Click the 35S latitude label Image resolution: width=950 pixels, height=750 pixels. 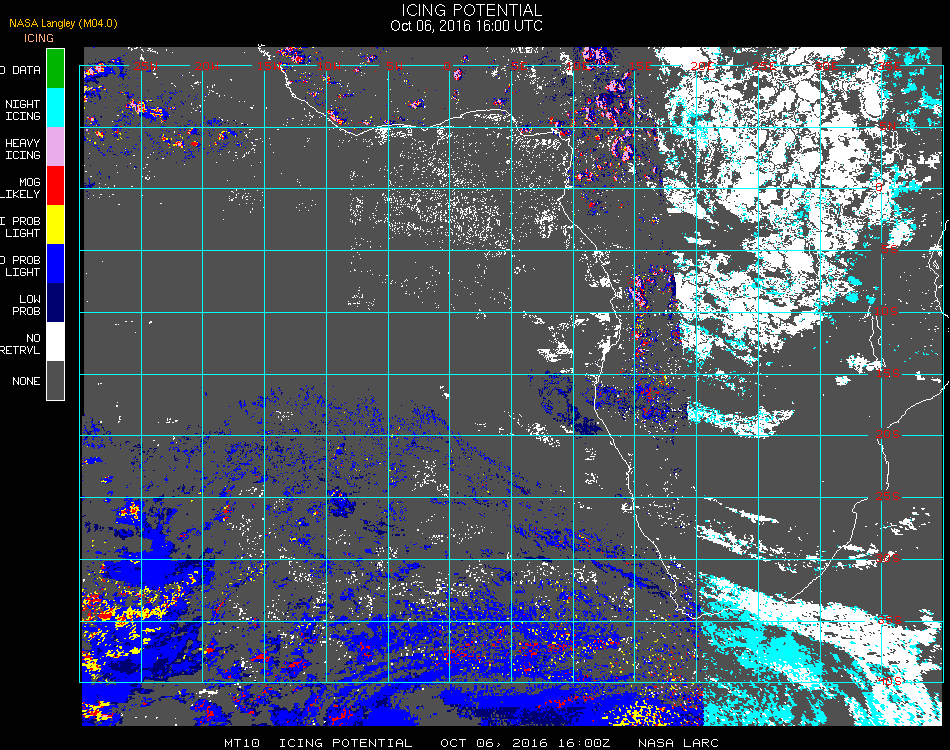[890, 620]
